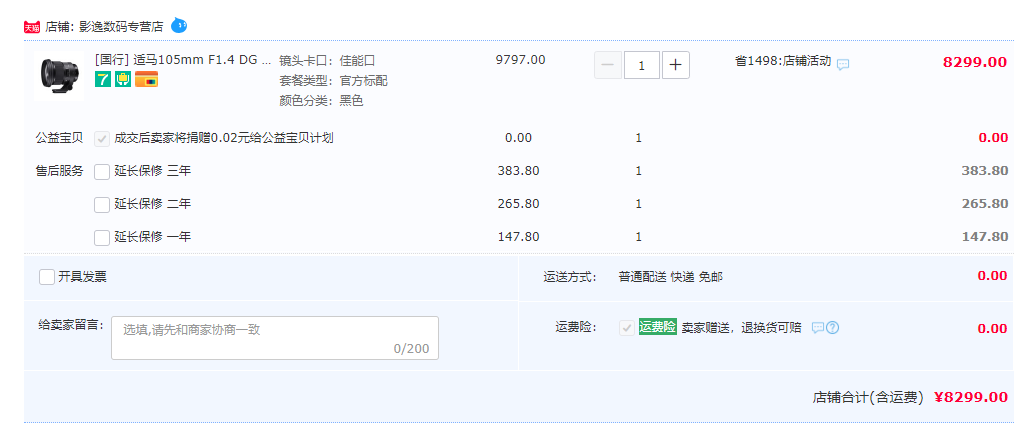
Task: Click the green 运费险 label
Action: point(657,327)
